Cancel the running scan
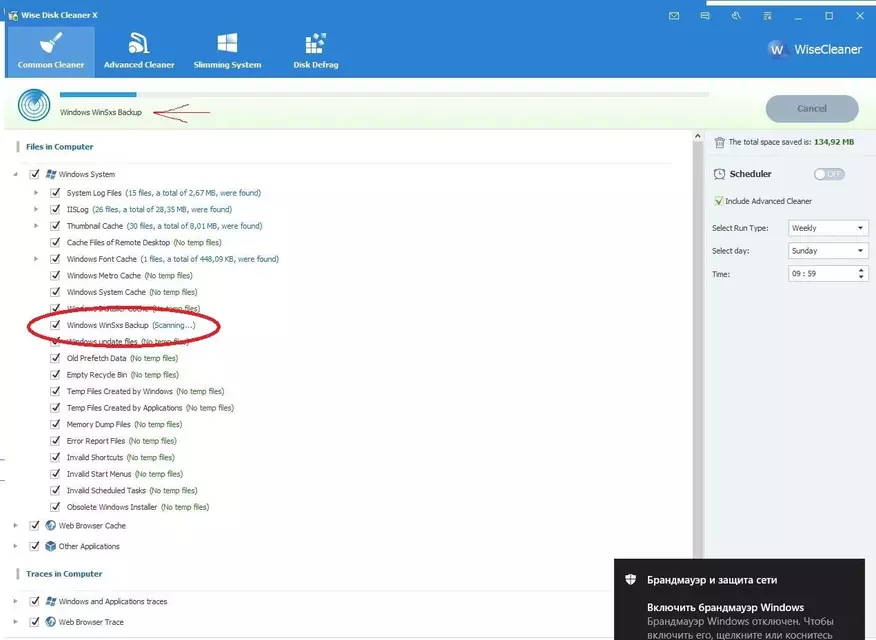The image size is (876, 640). click(812, 108)
